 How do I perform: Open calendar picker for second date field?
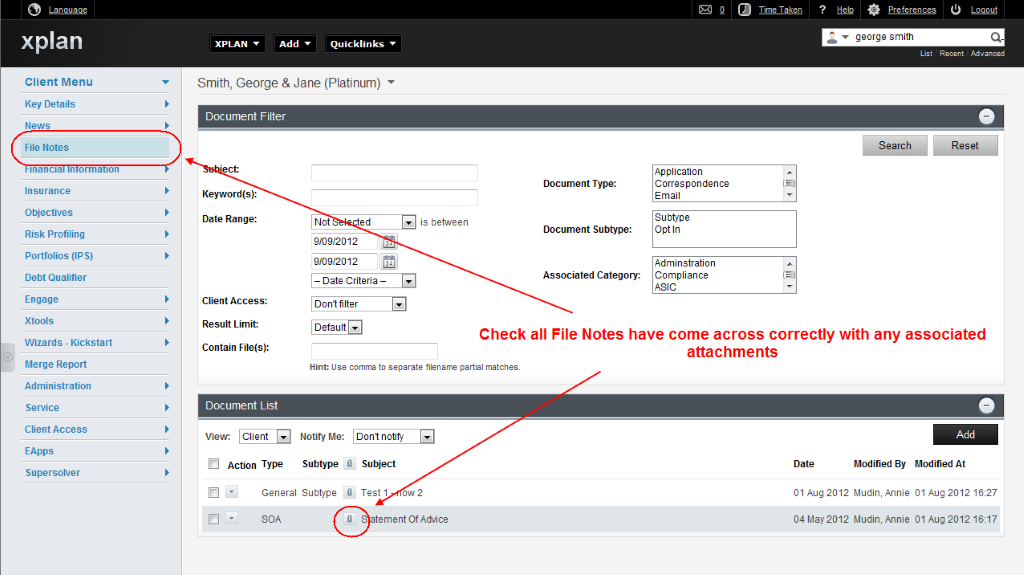tap(389, 262)
